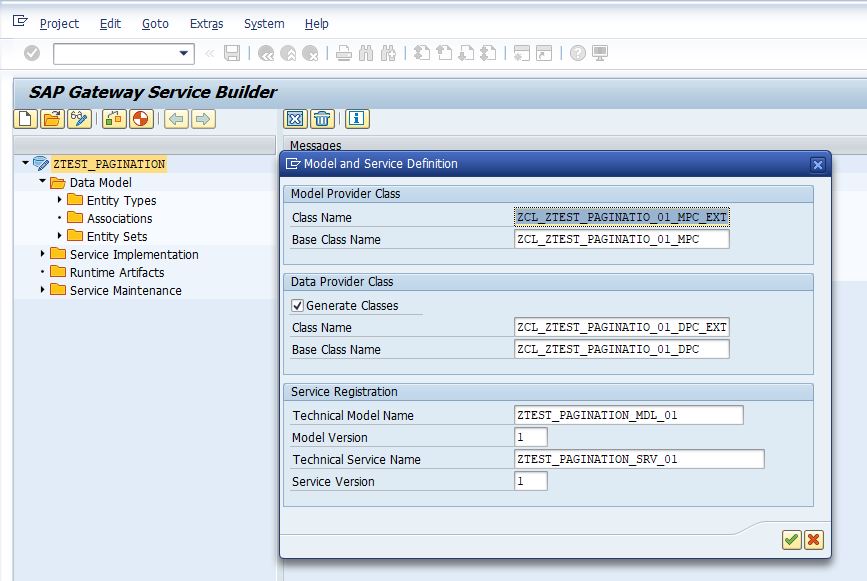Toggle the Generate Classes checkbox
The height and width of the screenshot is (581, 867).
297,305
